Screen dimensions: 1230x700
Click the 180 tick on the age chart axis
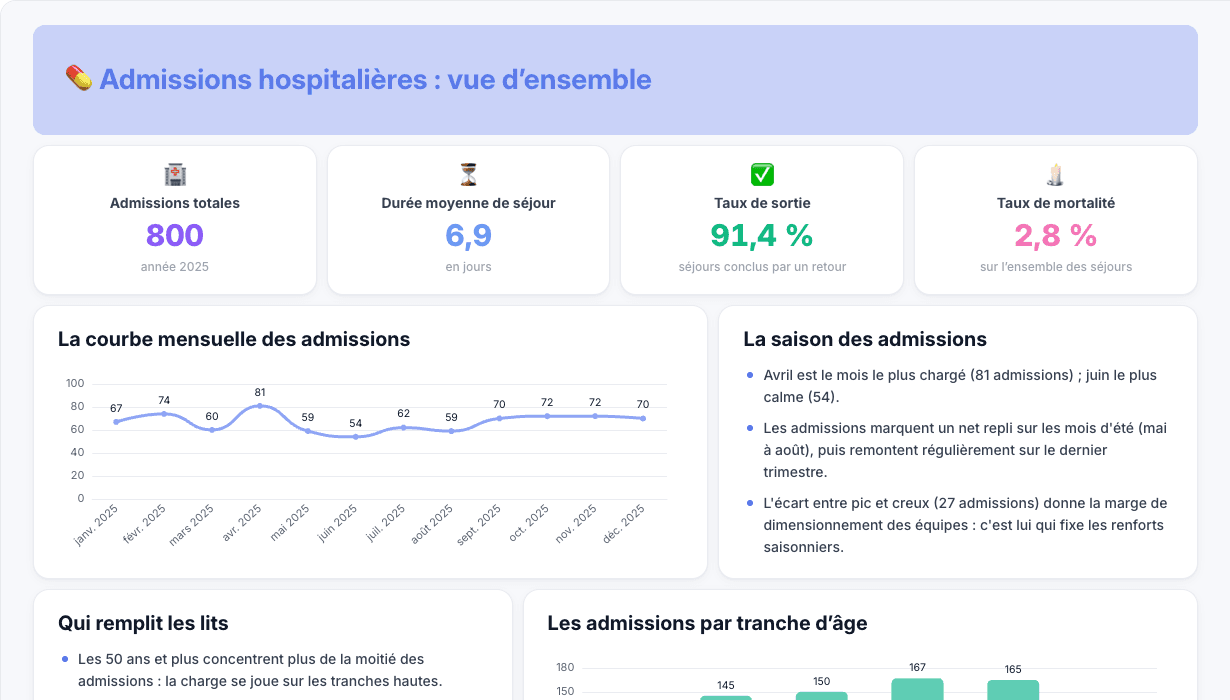click(565, 668)
